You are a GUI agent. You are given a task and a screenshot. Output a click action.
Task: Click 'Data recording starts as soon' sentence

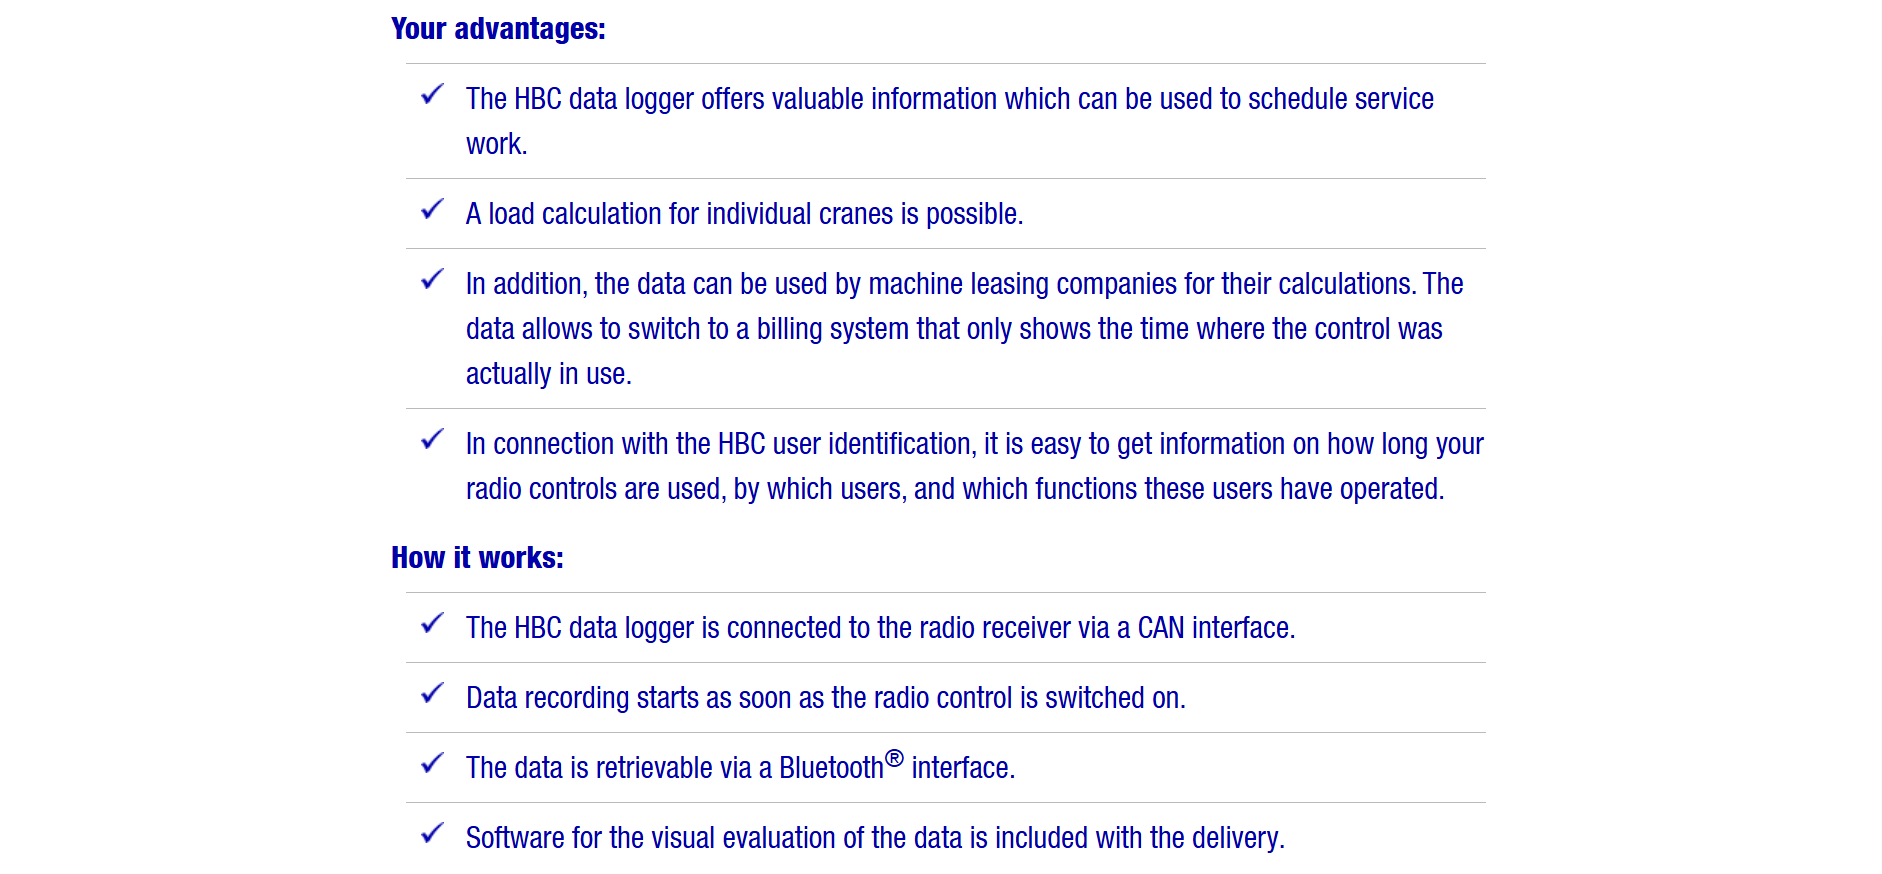click(825, 698)
